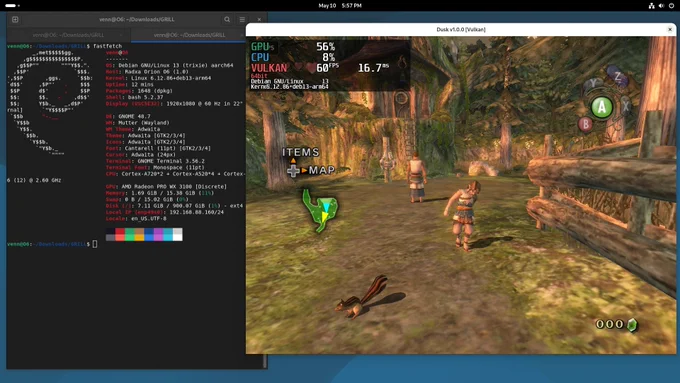
Task: Click the CPU 8% overlay reading
Action: pos(293,57)
